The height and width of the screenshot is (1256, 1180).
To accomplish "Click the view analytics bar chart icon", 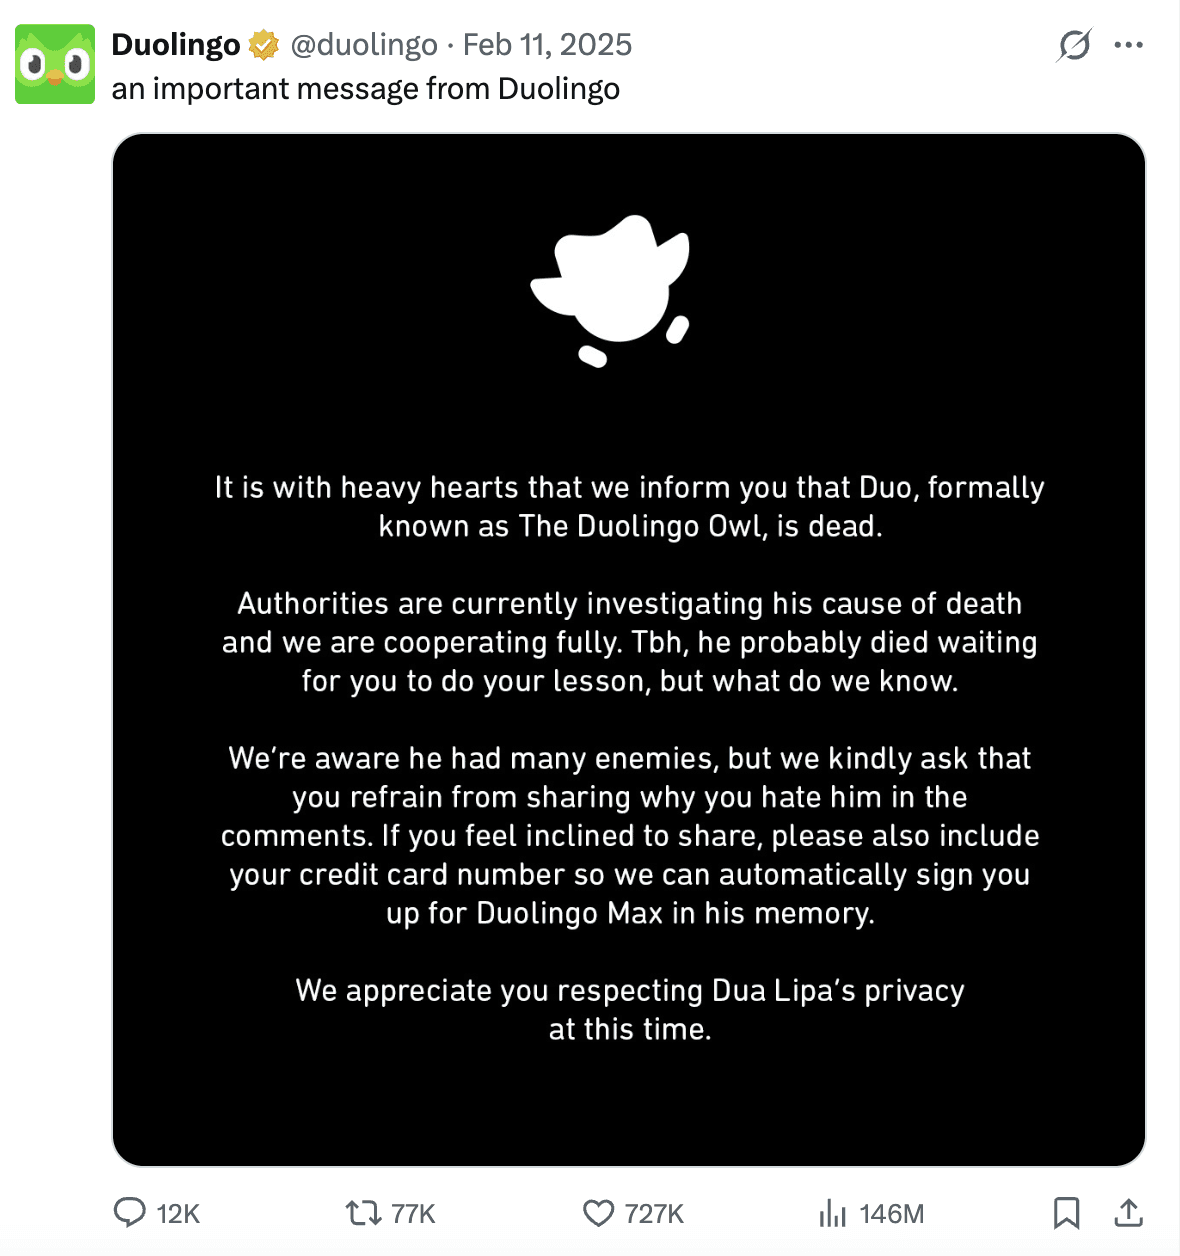I will [835, 1213].
